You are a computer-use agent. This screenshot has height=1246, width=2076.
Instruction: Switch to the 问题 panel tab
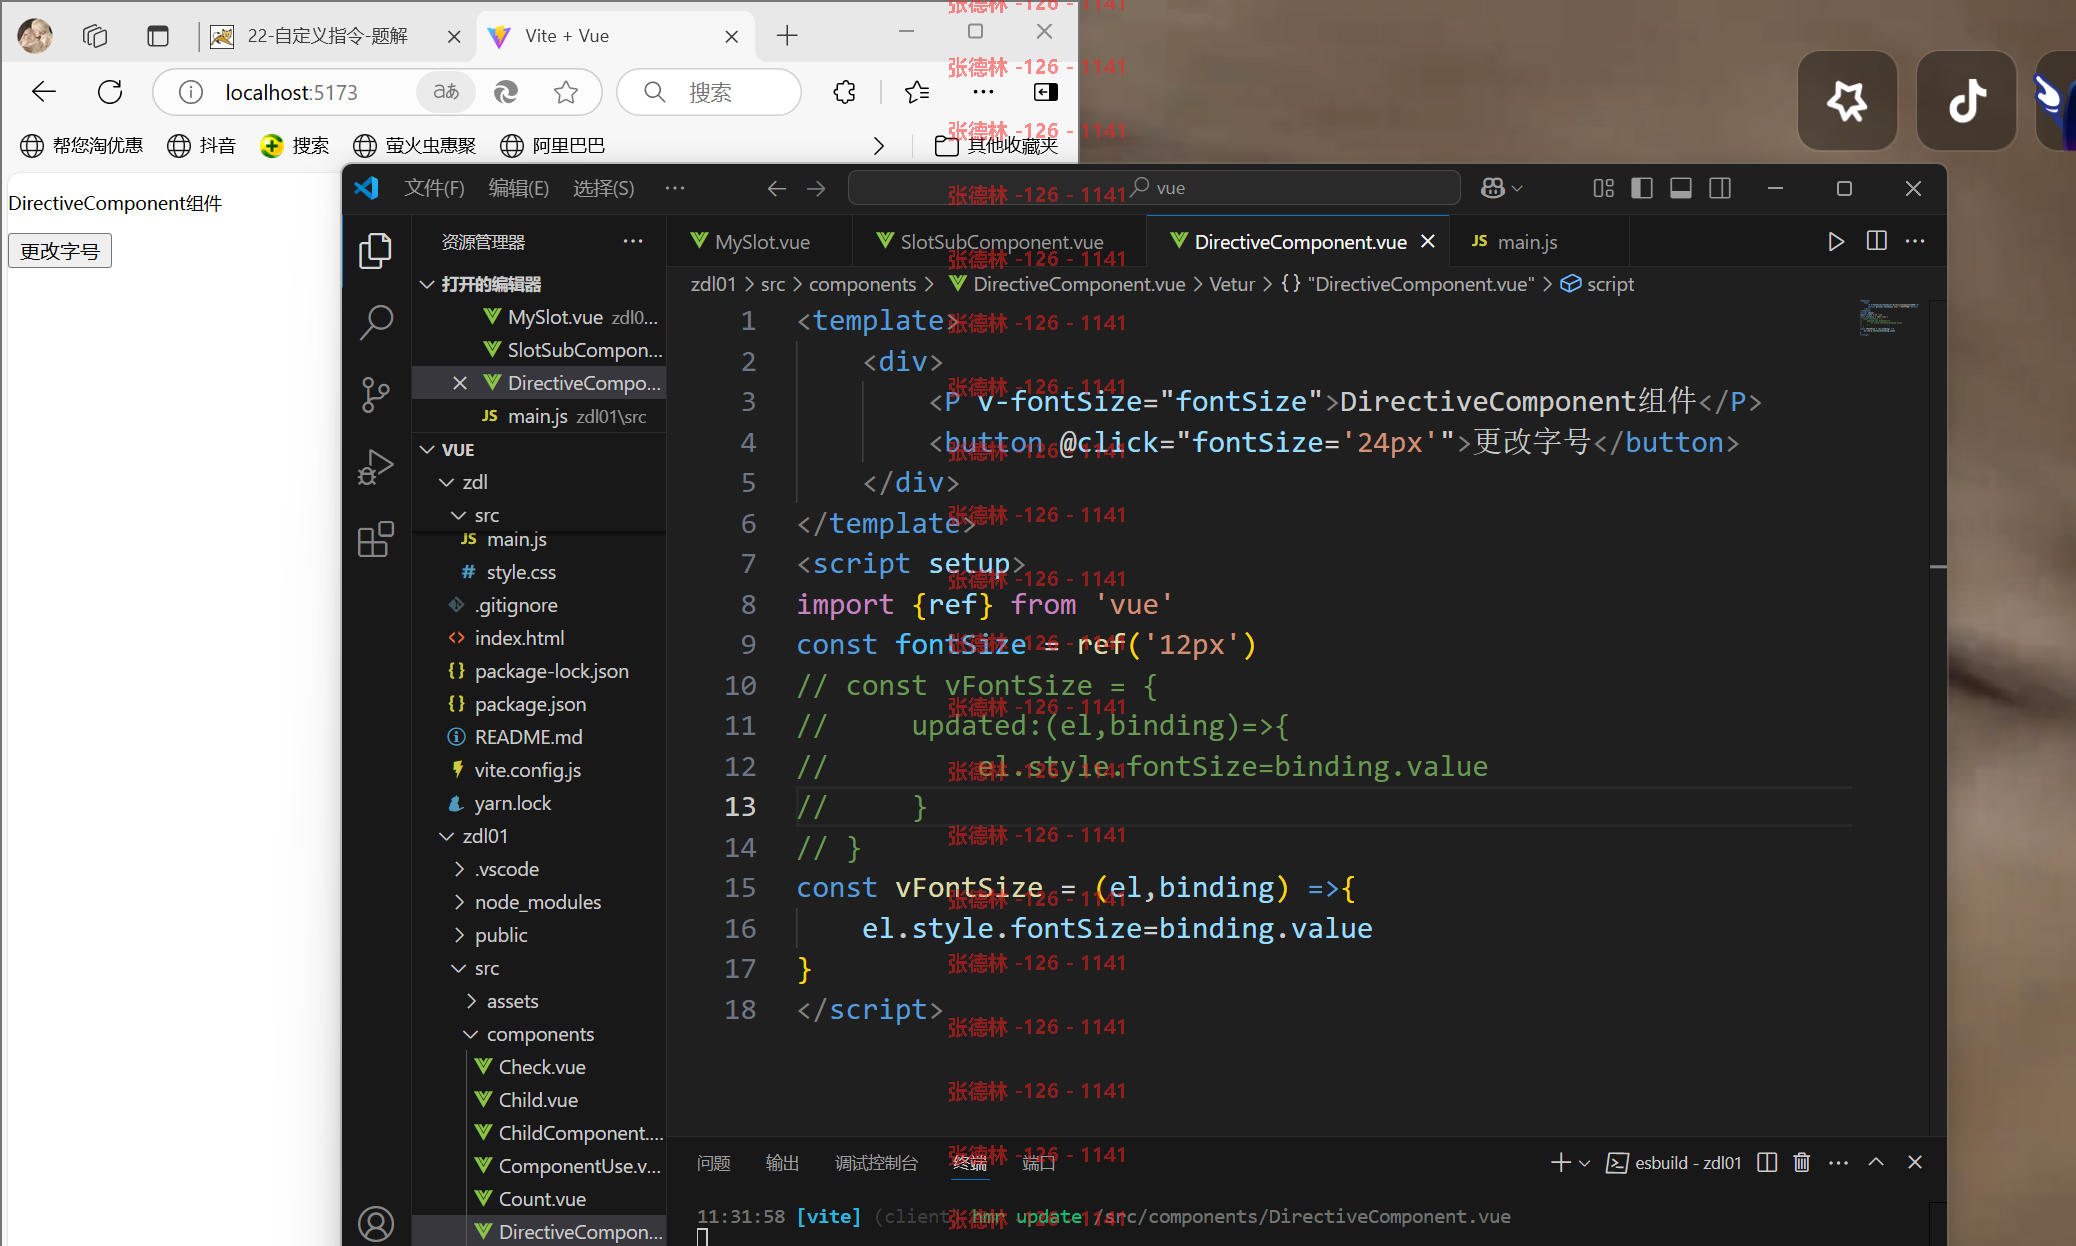pyautogui.click(x=714, y=1163)
